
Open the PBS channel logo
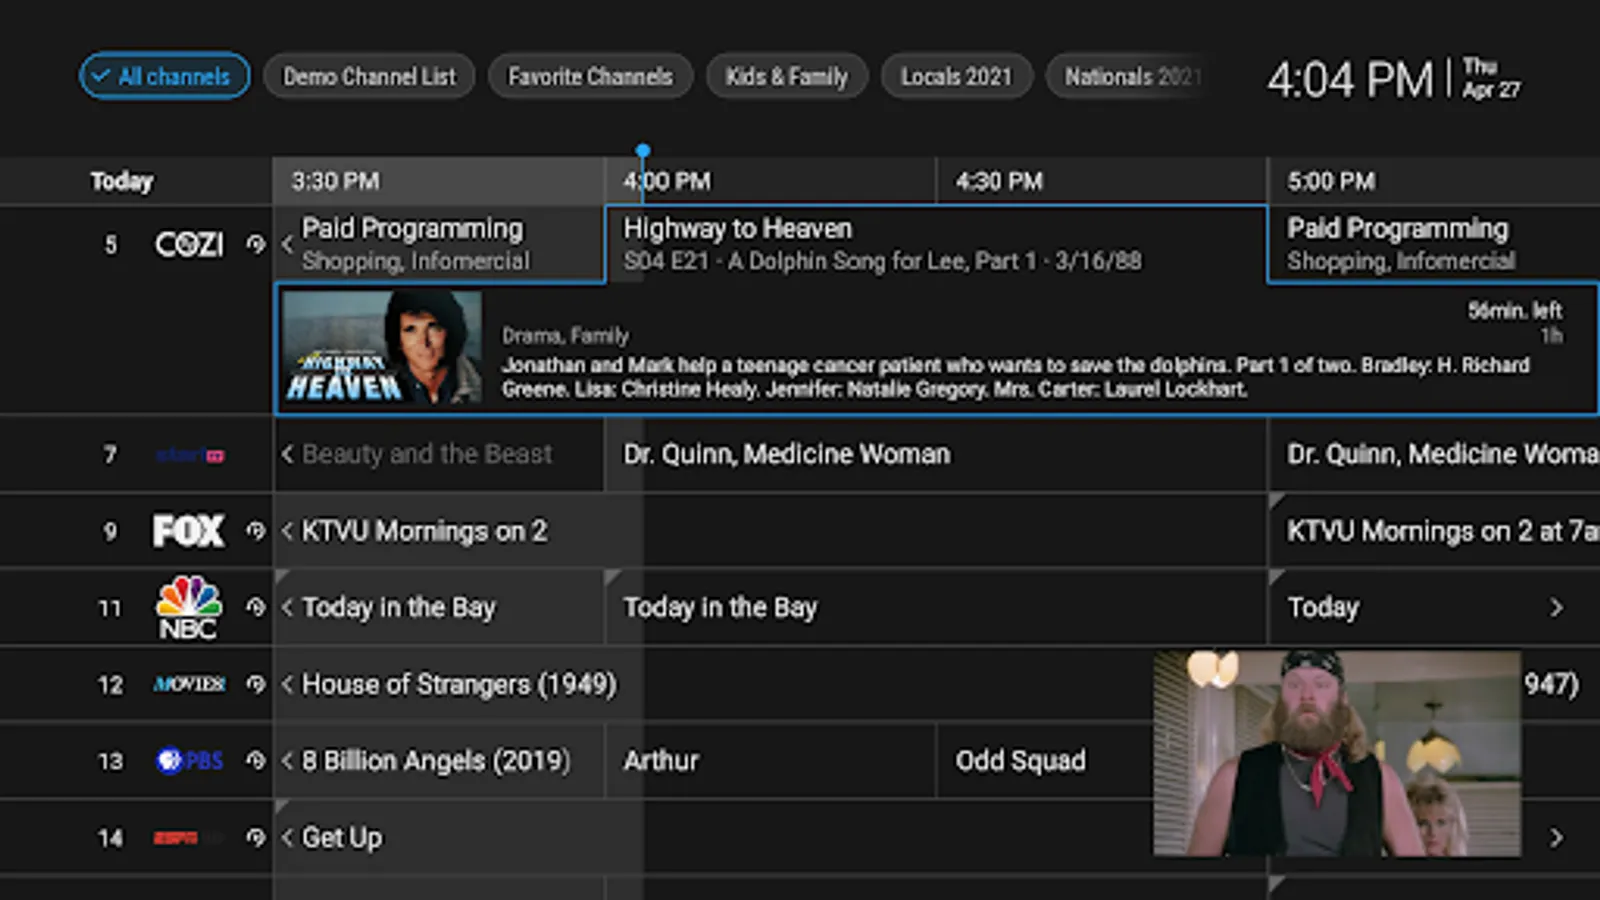(189, 761)
